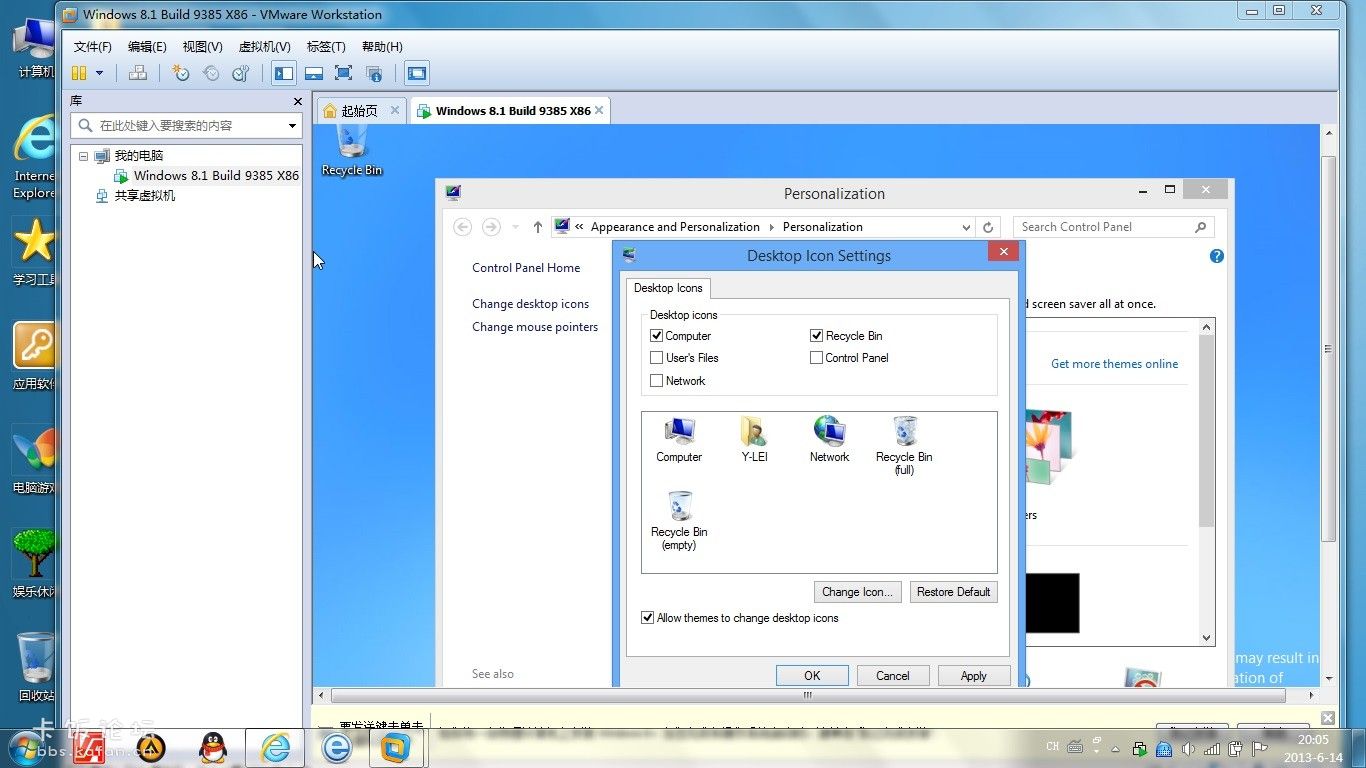Screen dimensions: 1366x768
Task: Open recent locations dropdown in Personalization
Action: [516, 227]
